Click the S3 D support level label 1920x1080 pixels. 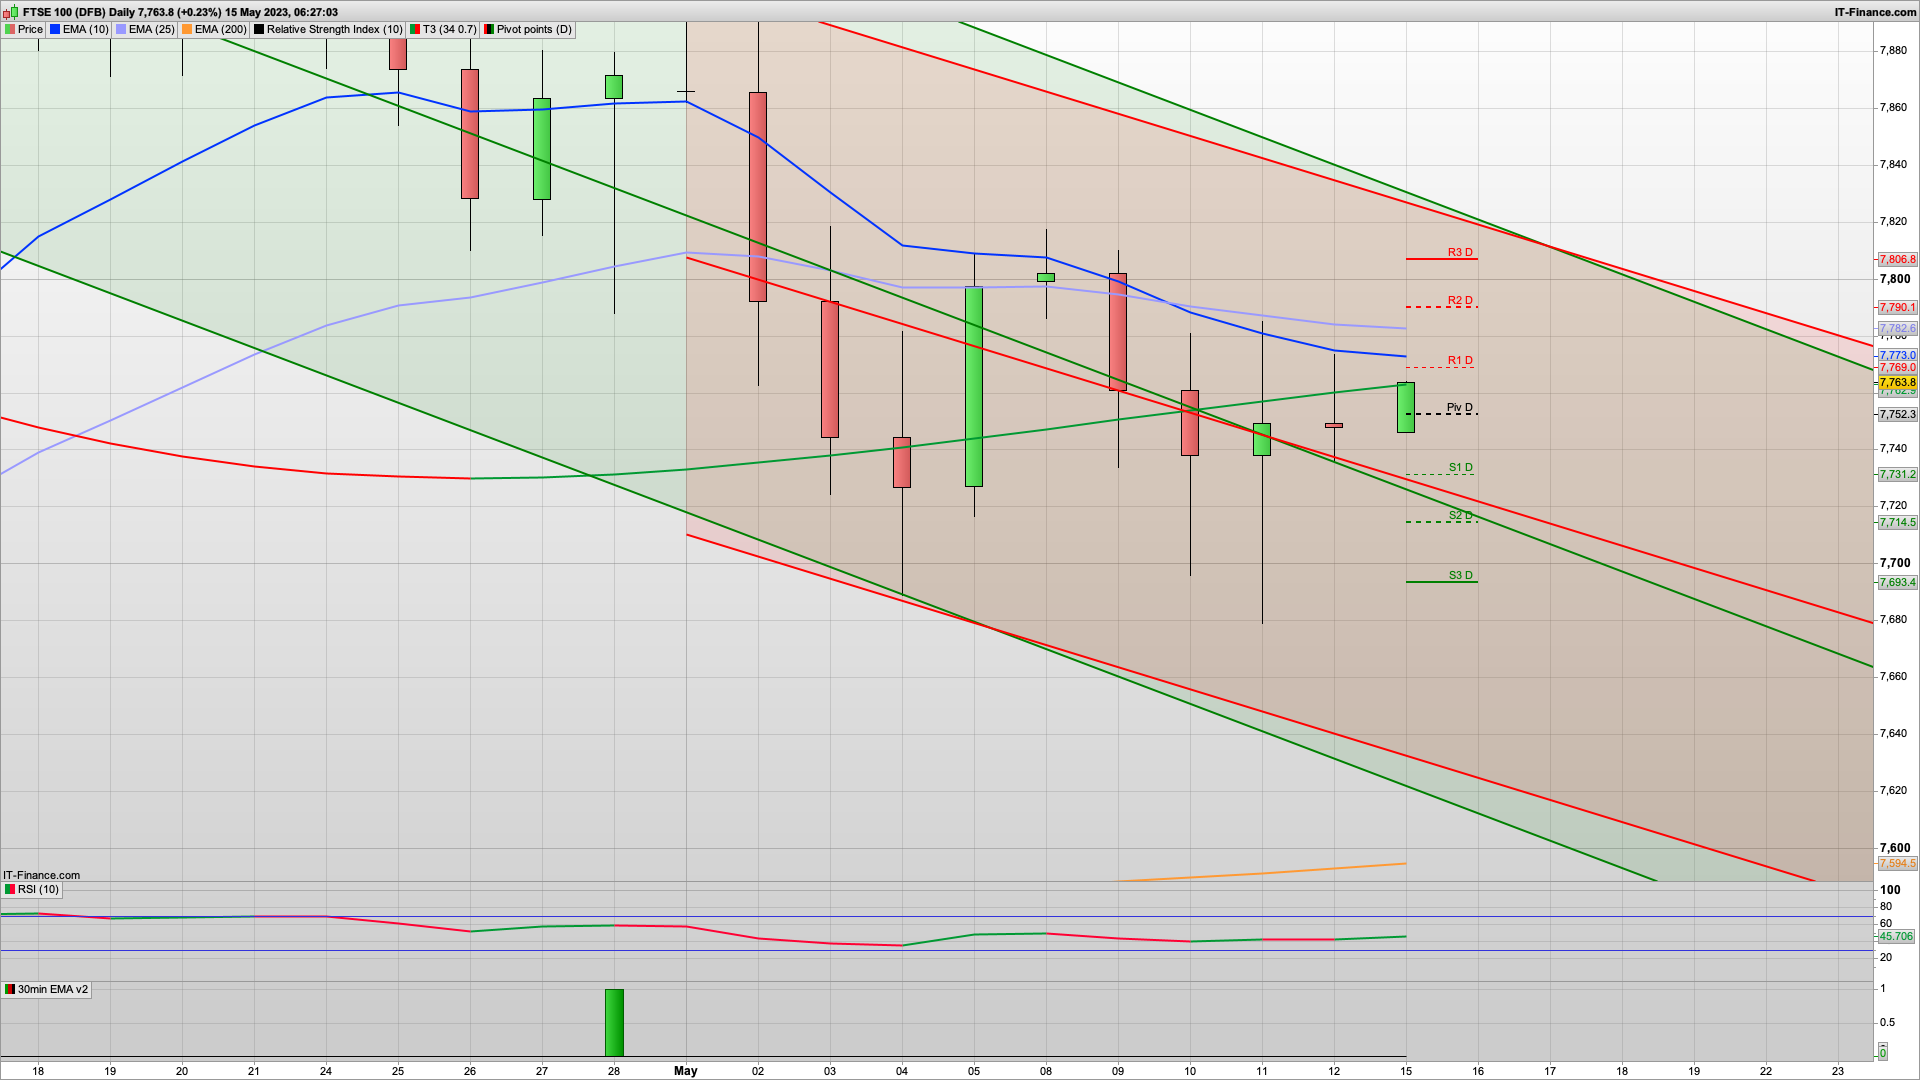coord(1460,575)
